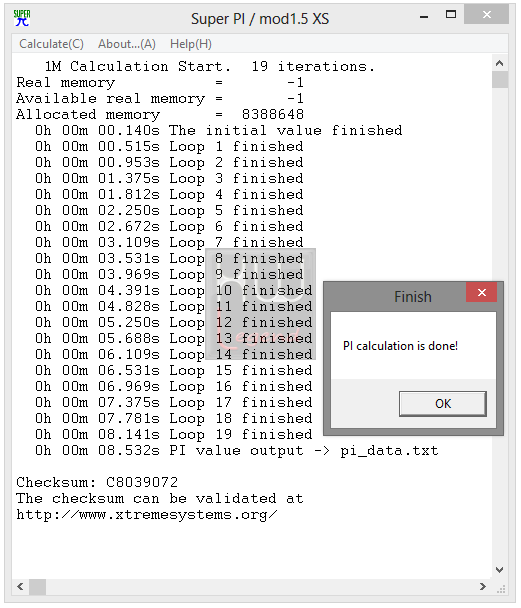Click the vertical scrollbar down arrow

[500, 570]
